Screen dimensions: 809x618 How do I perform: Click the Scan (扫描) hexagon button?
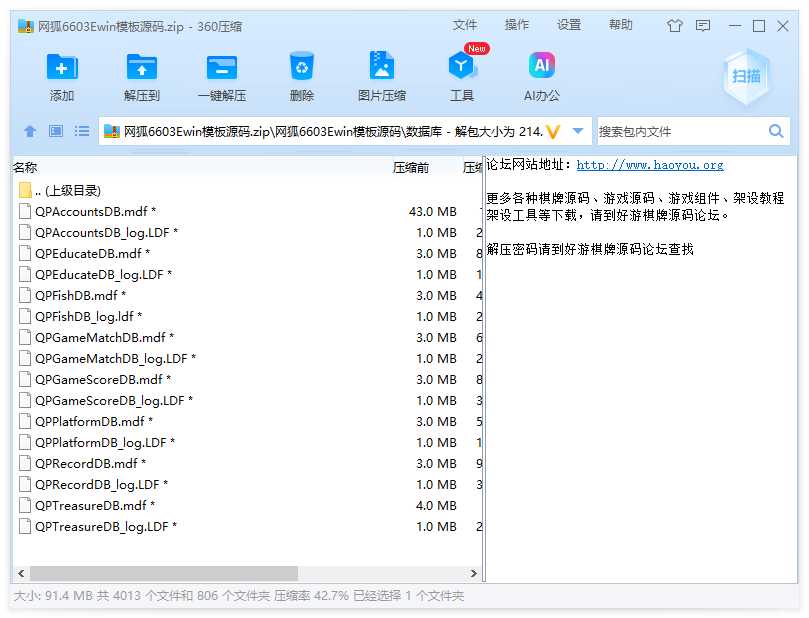[x=746, y=76]
